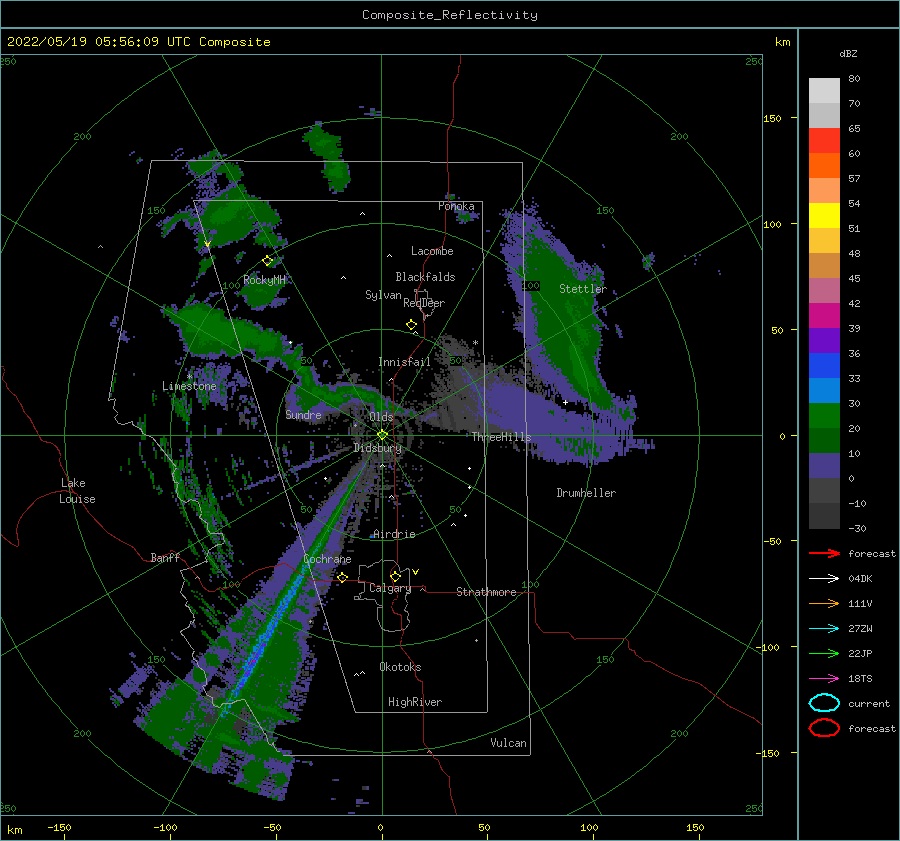This screenshot has width=900, height=841.
Task: Click the yellow diamond marker above Calgary
Action: 395,576
